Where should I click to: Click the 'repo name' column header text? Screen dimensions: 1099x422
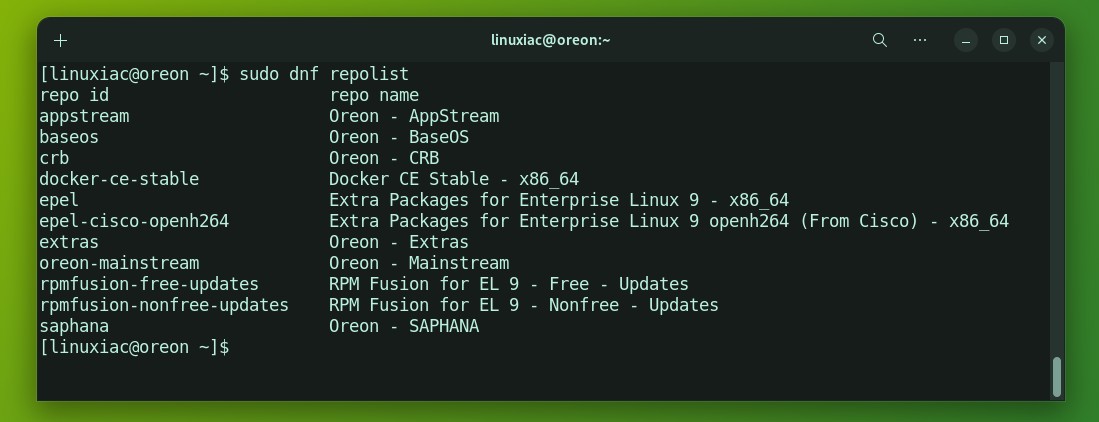tap(374, 95)
